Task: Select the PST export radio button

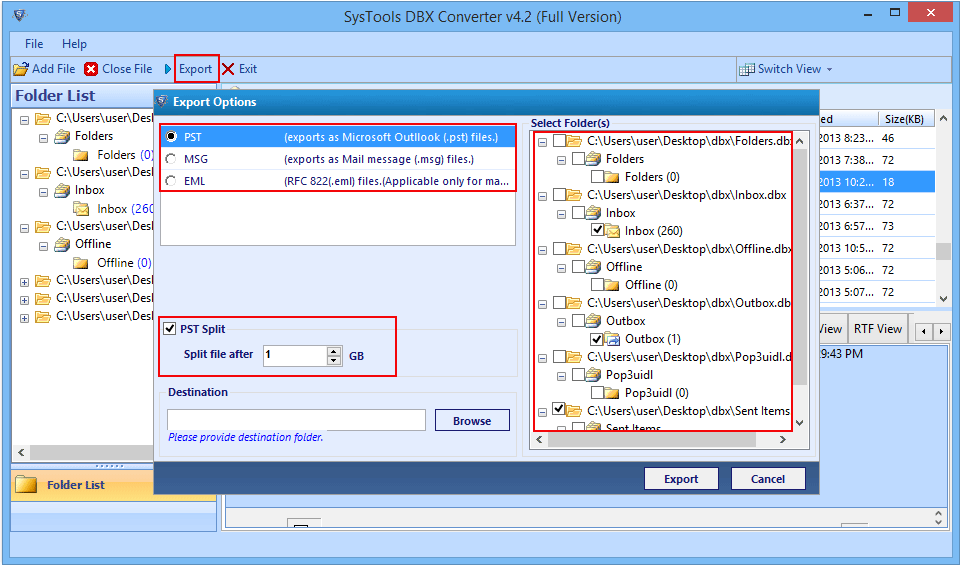Action: coord(171,137)
